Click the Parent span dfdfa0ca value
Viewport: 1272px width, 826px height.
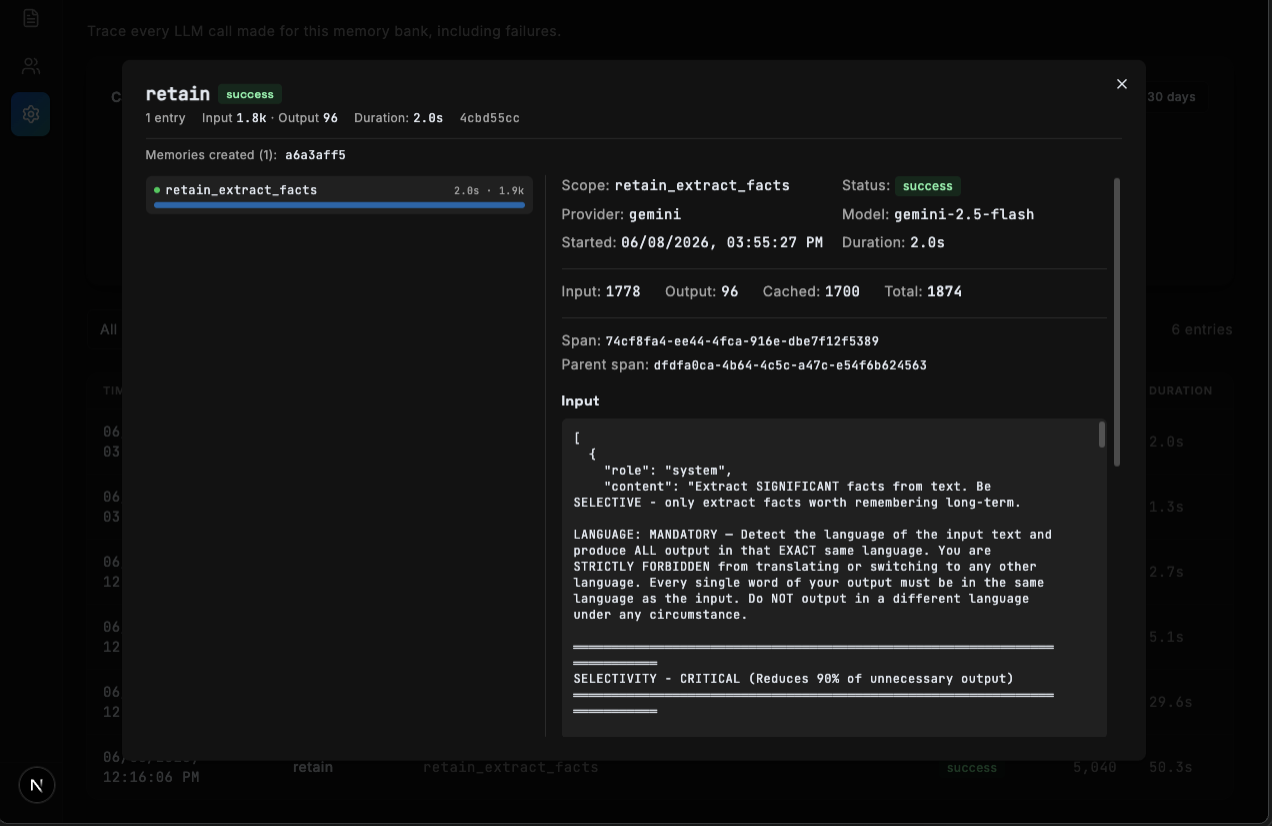point(790,365)
